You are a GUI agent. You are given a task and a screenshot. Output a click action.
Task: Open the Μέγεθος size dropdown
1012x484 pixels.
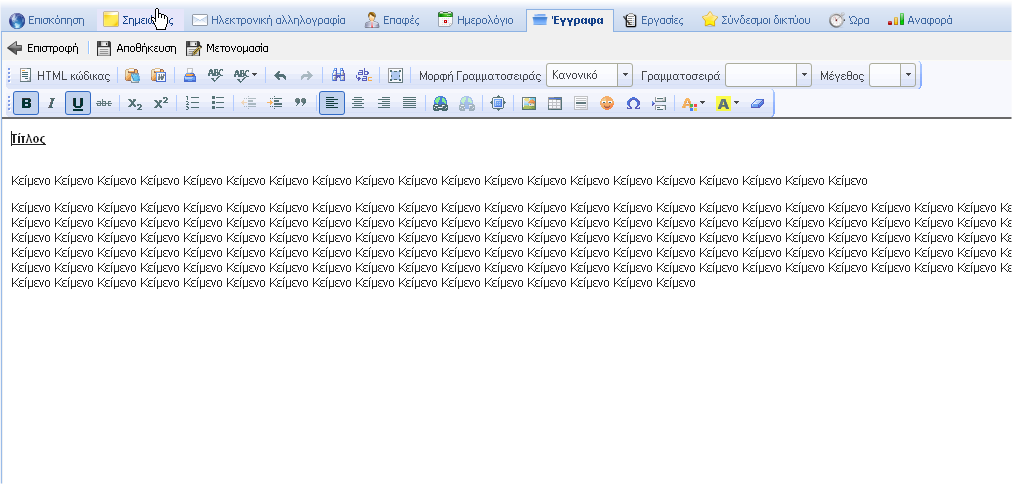tap(907, 76)
